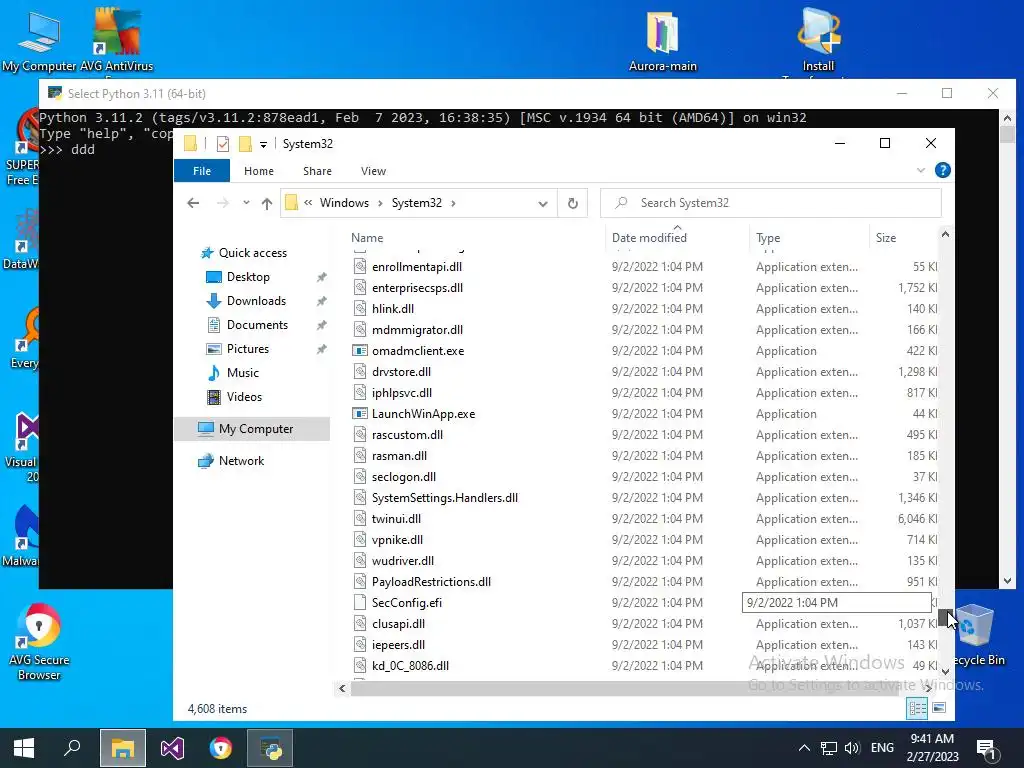The image size is (1024, 768).
Task: Click the horizontal scrollbar left arrow
Action: coord(342,688)
